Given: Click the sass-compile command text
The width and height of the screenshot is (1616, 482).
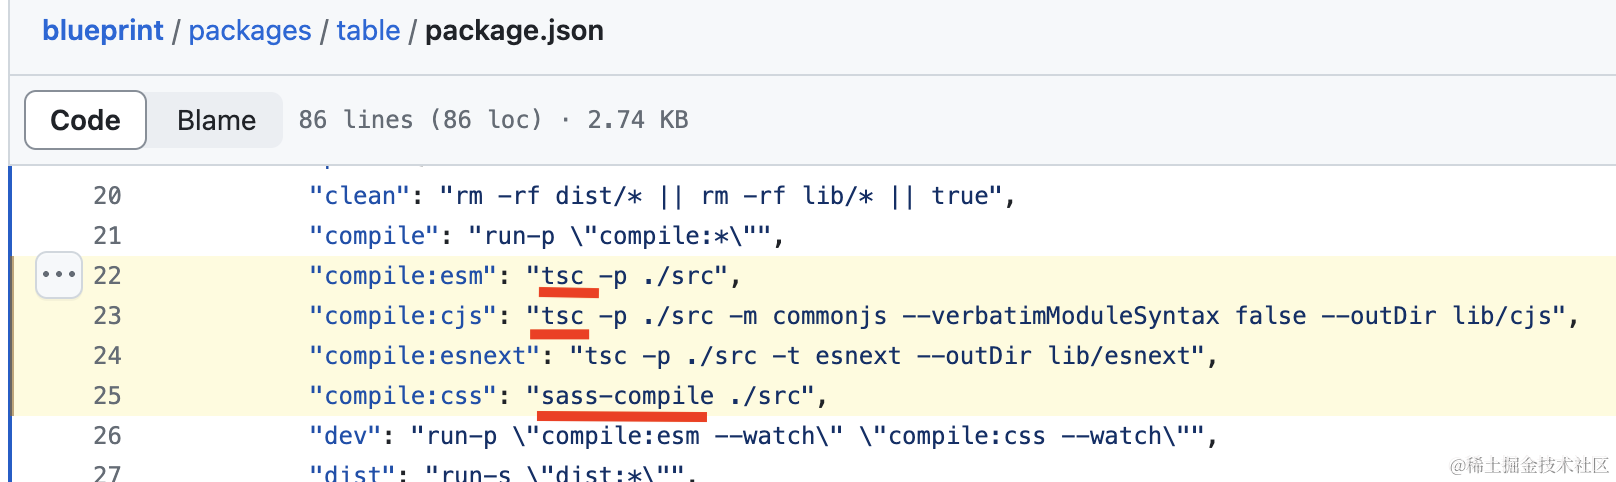Looking at the screenshot, I should click(627, 396).
